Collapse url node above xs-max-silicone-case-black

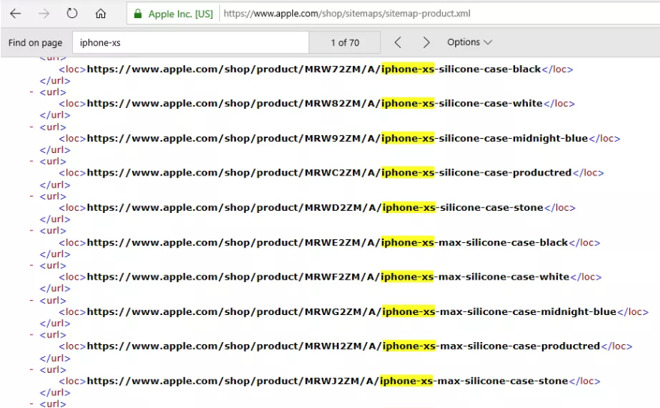click(32, 231)
